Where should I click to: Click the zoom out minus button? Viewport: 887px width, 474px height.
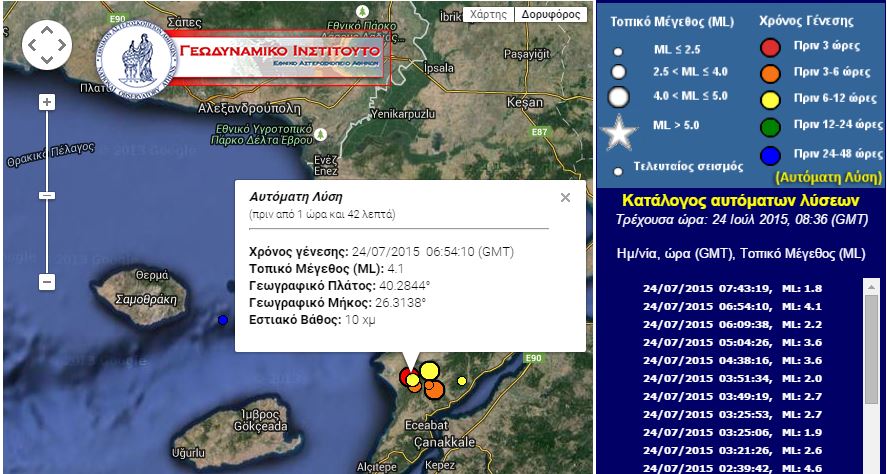click(x=46, y=282)
